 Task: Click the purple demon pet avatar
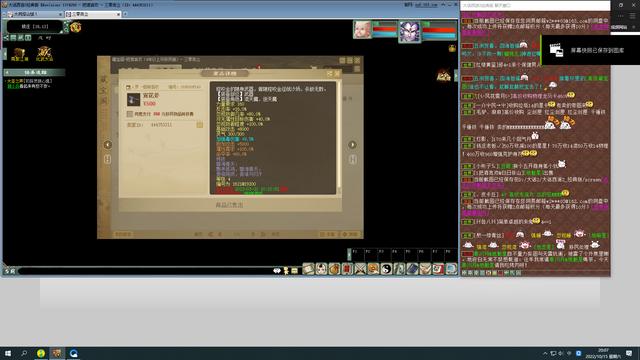tap(409, 31)
